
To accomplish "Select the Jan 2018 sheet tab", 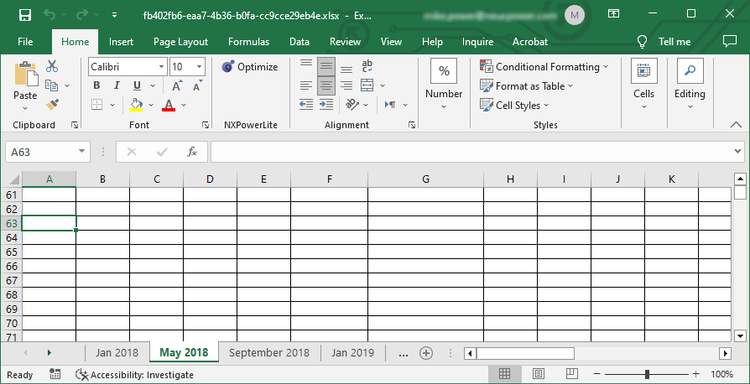I will (x=117, y=353).
